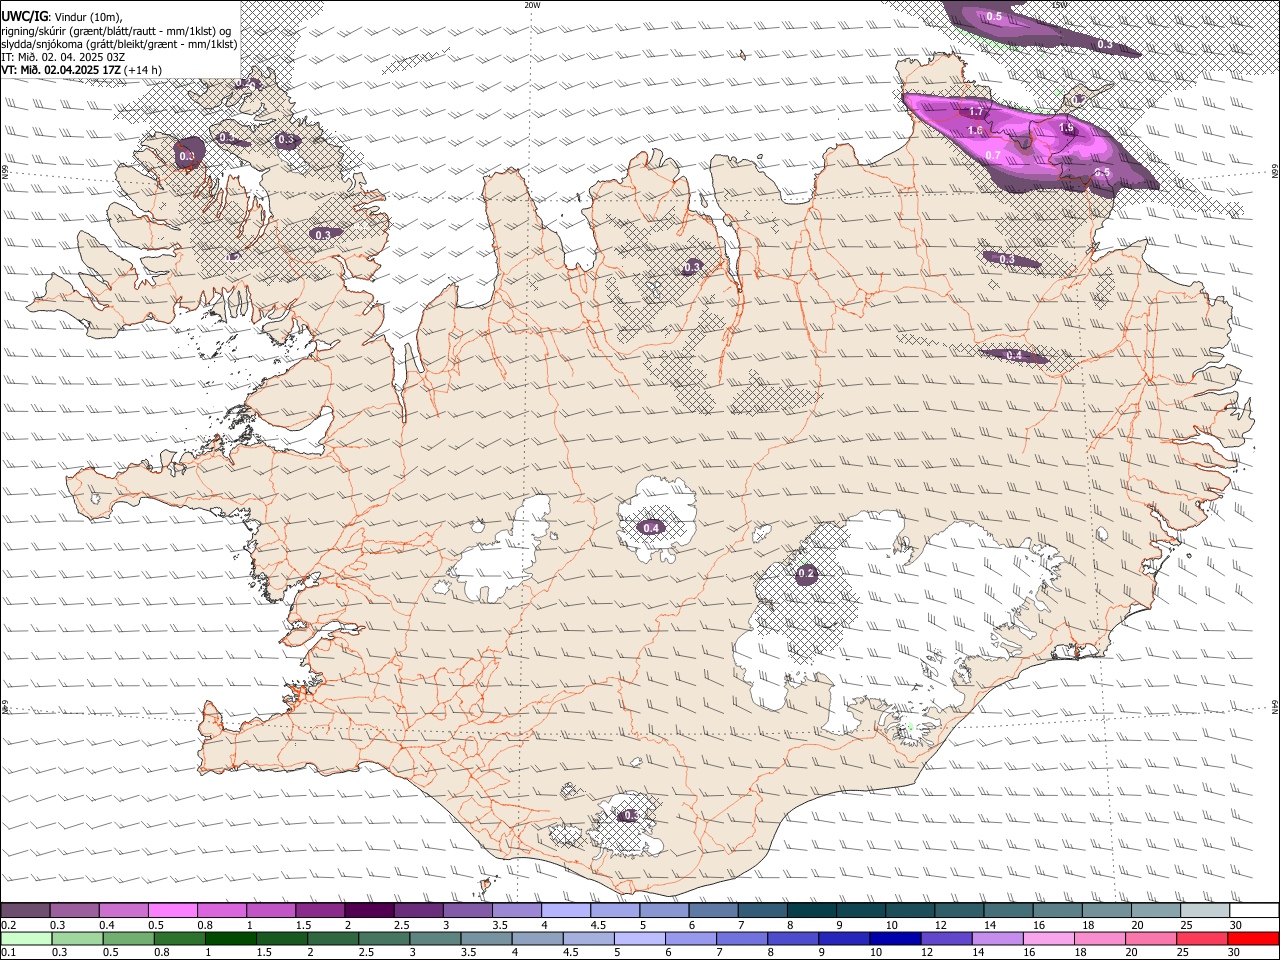1280x960 pixels.
Task: Click the 1.6 precipitation value in the northeast
Action: point(975,131)
